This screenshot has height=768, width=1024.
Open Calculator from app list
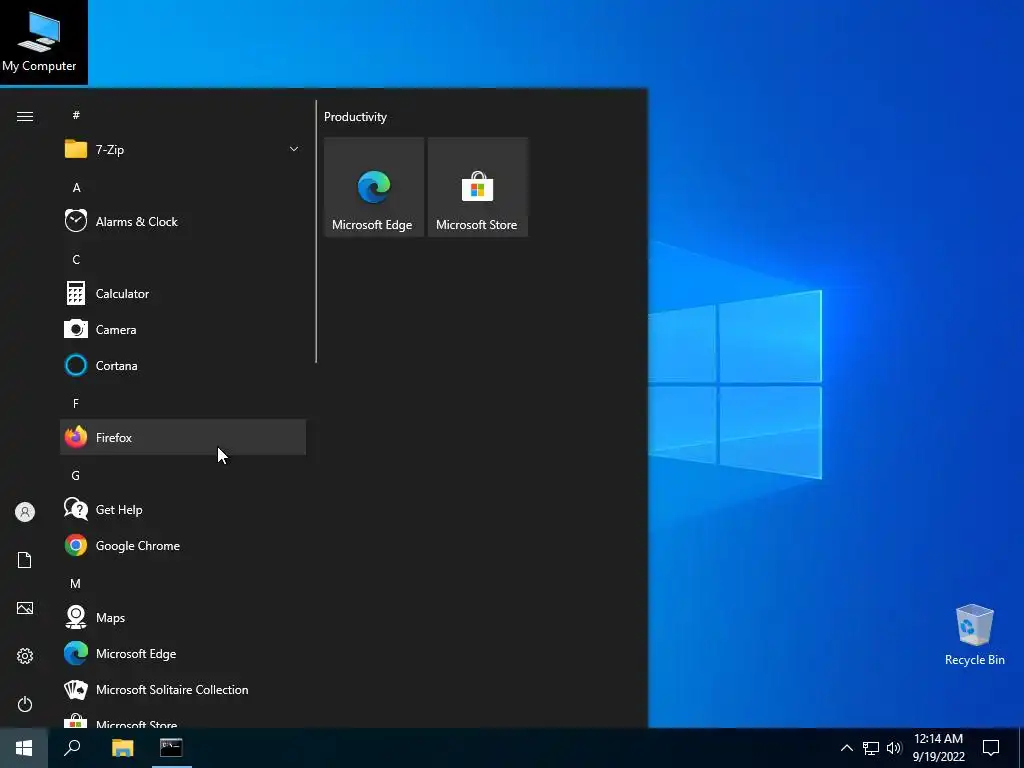183,293
